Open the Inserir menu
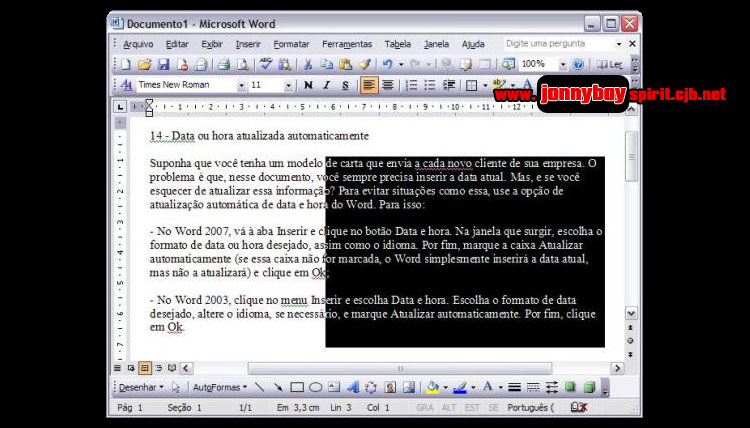Viewport: 750px width, 428px height. 248,44
